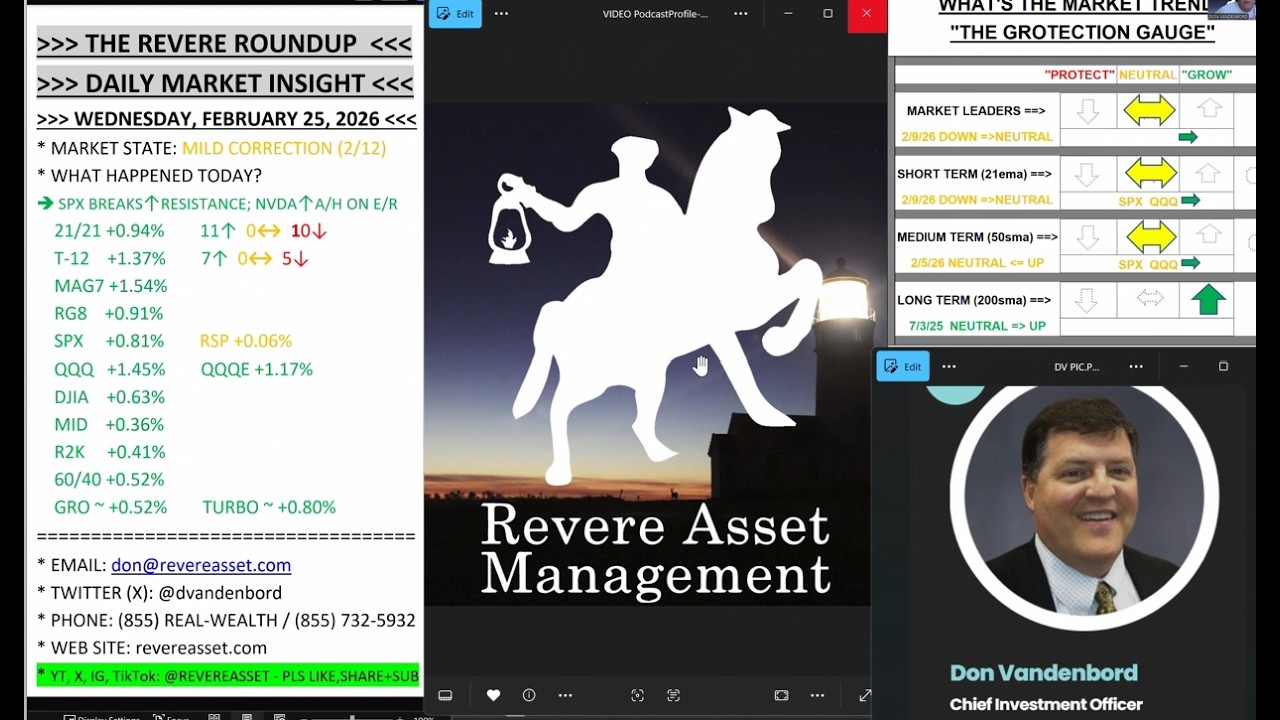Click the fit-to-window icon in Photos
Image resolution: width=1280 pixels, height=720 pixels.
781,695
